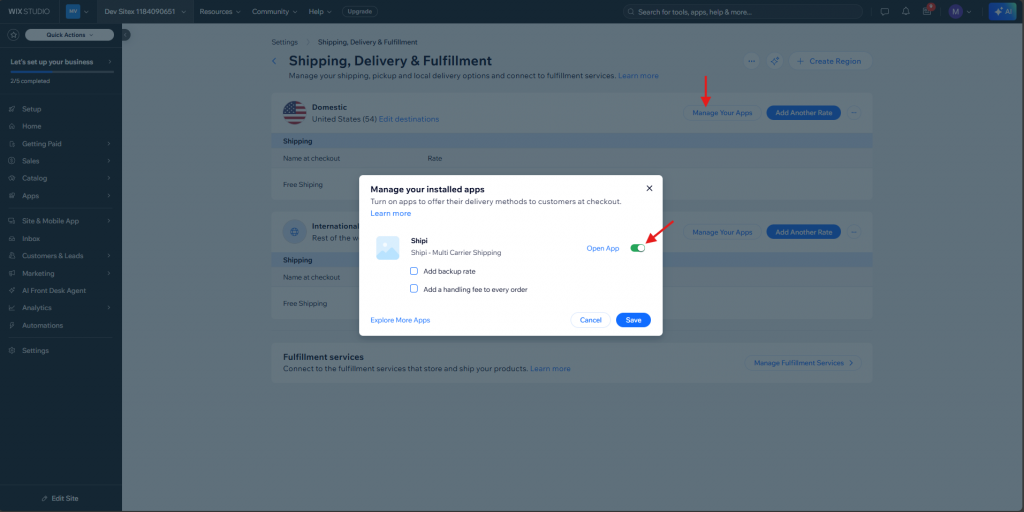The width and height of the screenshot is (1024, 512).
Task: Click the notifications bell icon
Action: coord(906,12)
